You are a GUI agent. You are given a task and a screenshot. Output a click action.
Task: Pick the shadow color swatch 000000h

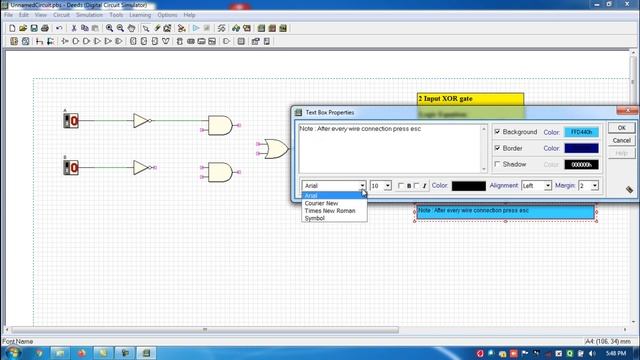pos(581,164)
